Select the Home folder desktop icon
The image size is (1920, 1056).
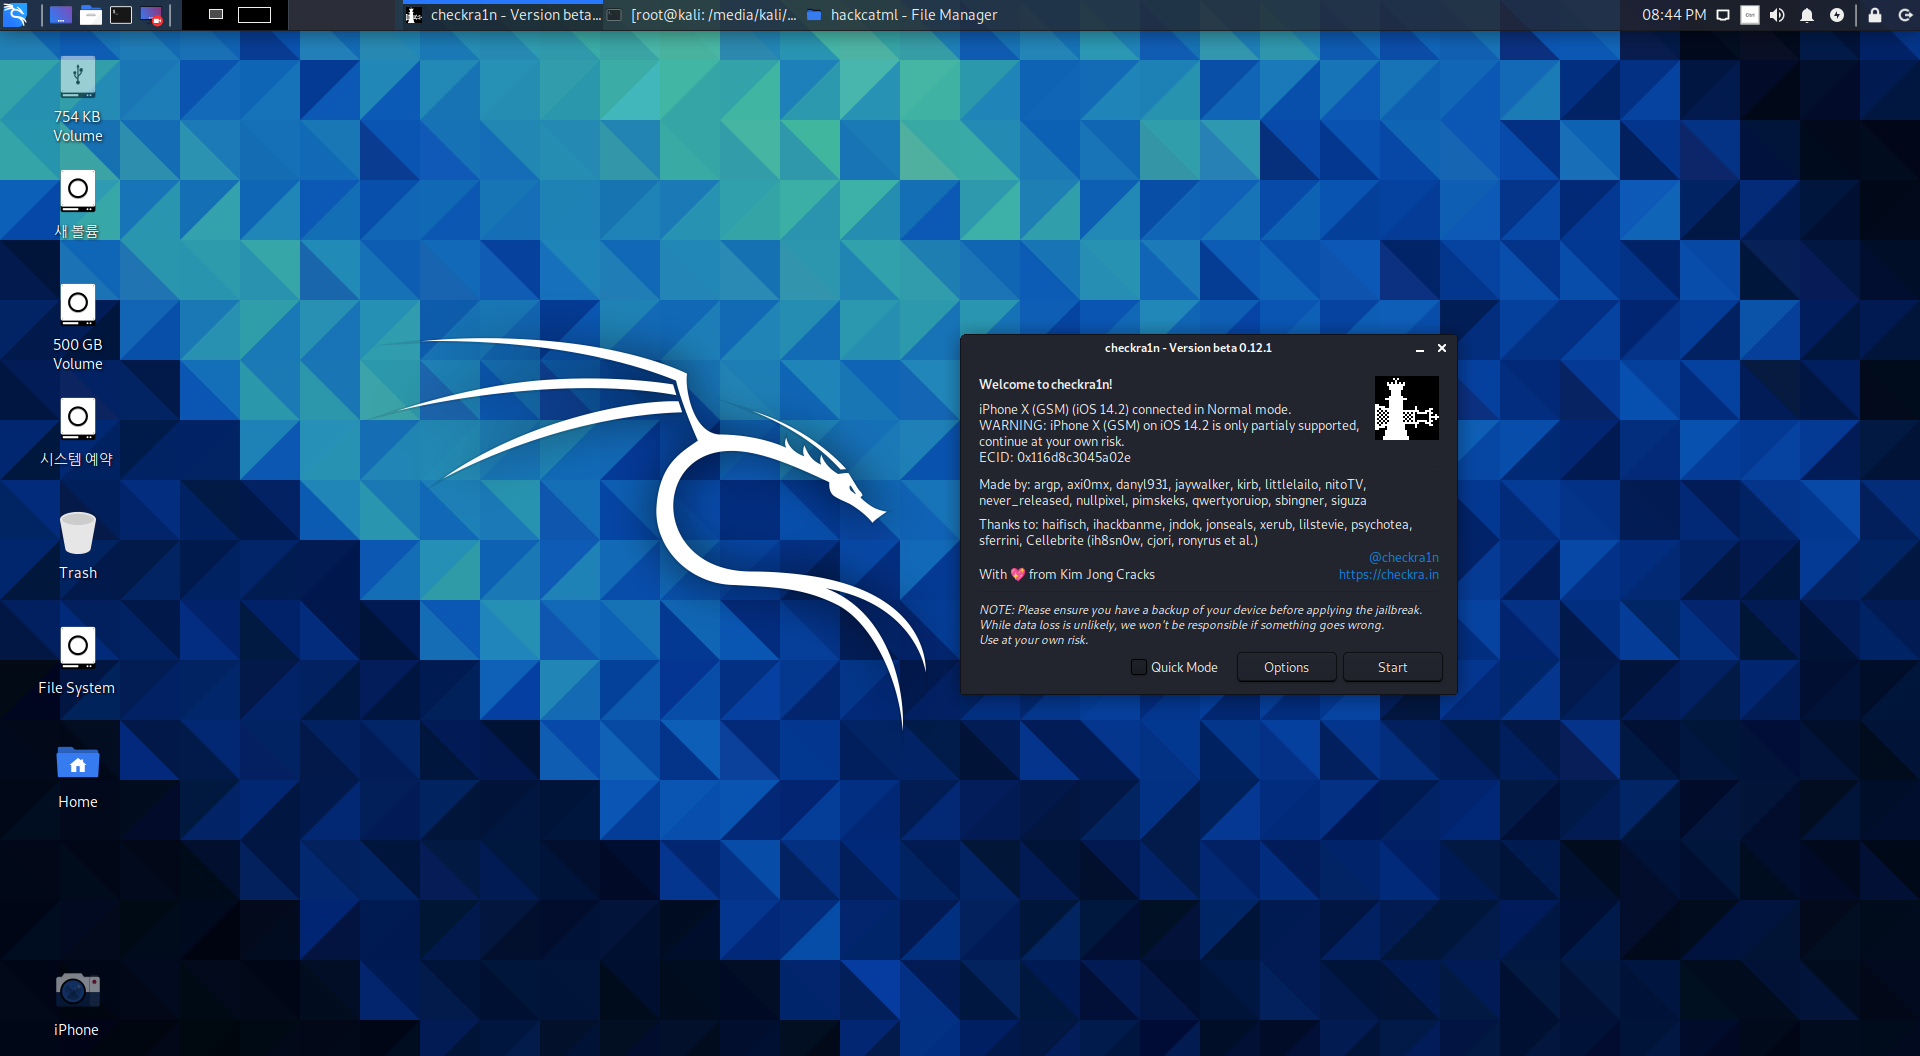pyautogui.click(x=78, y=776)
